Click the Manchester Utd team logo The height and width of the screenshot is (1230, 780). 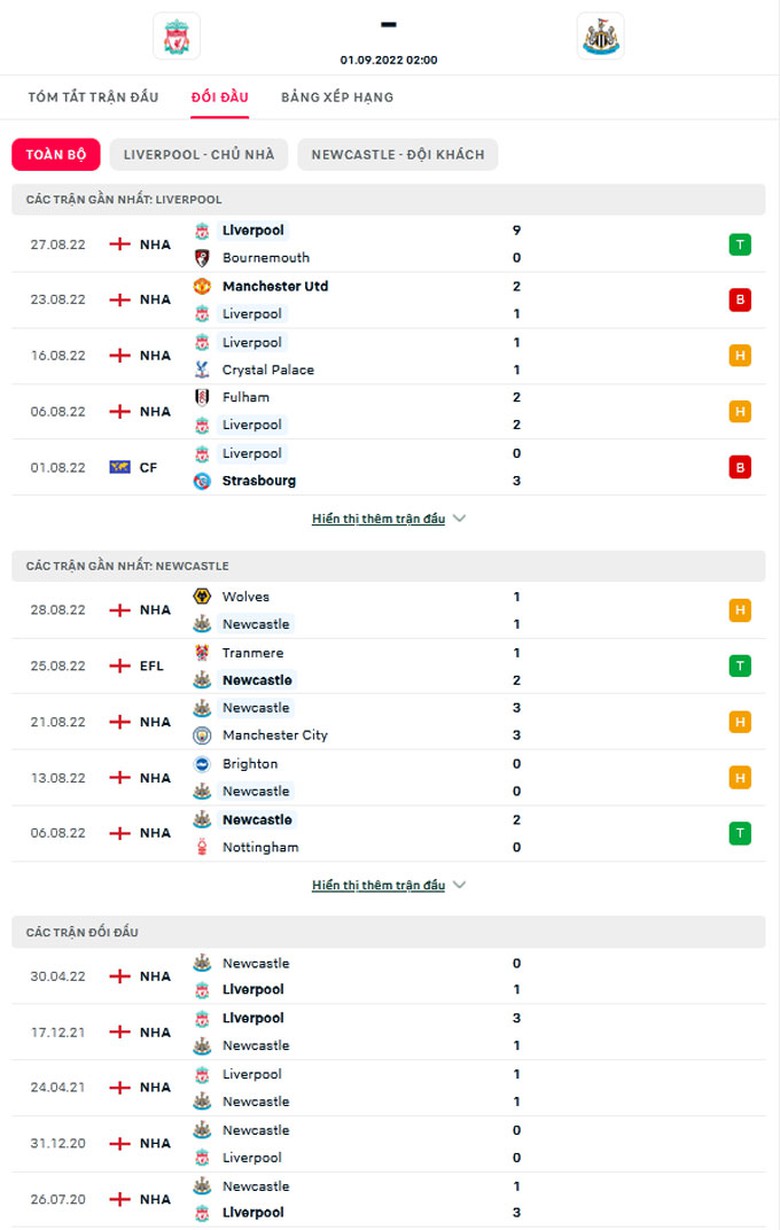coord(202,286)
